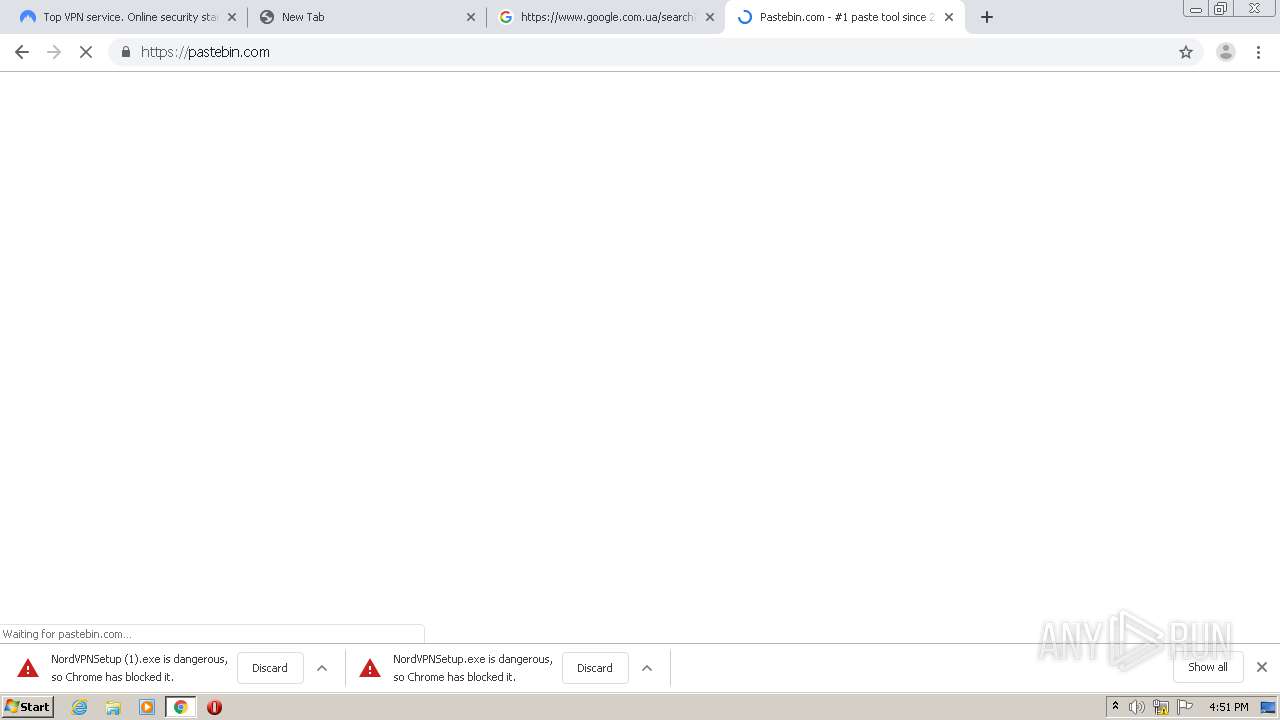The image size is (1280, 720).
Task: Click the show desktop tray icon
Action: coord(1268,707)
